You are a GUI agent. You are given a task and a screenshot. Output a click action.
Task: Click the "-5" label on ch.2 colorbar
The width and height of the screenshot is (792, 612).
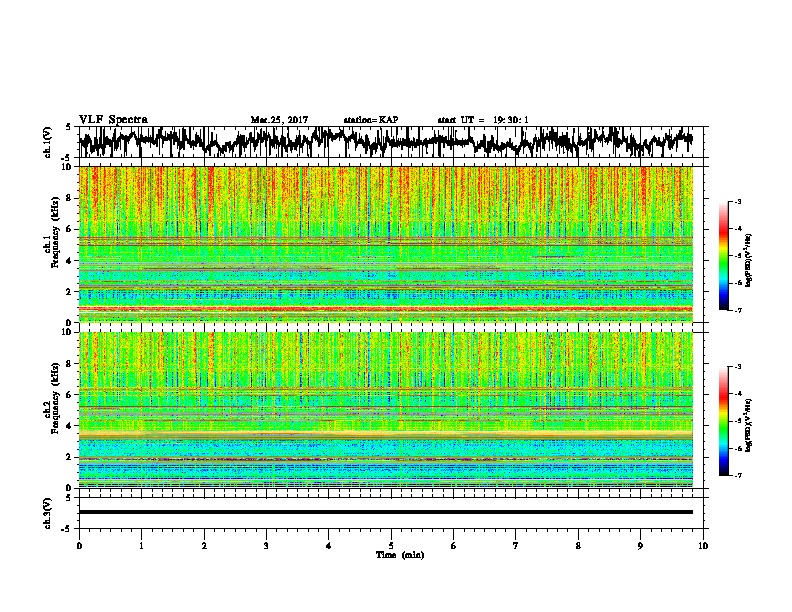tap(738, 421)
